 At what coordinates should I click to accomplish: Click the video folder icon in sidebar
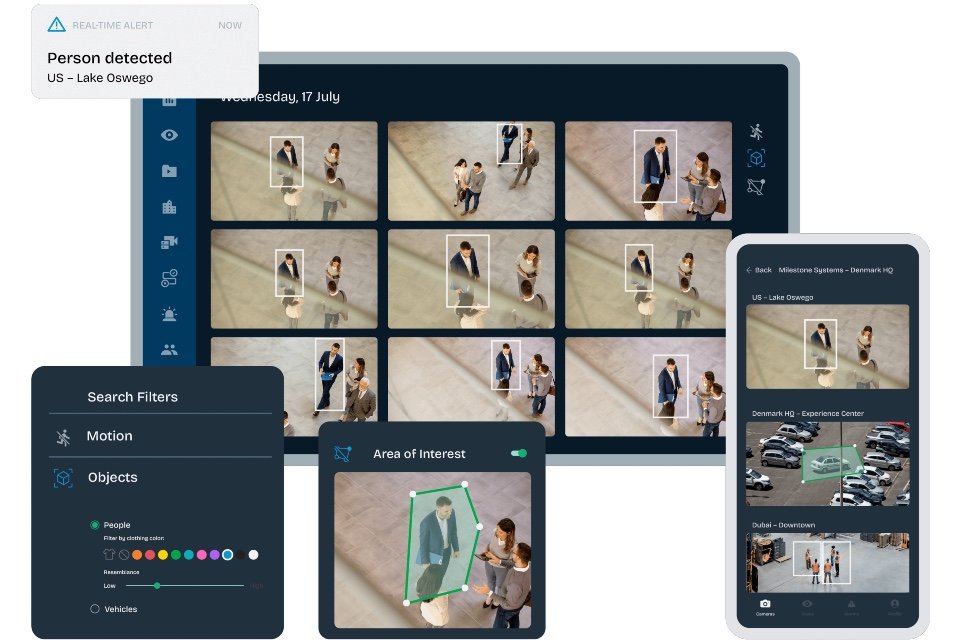169,171
